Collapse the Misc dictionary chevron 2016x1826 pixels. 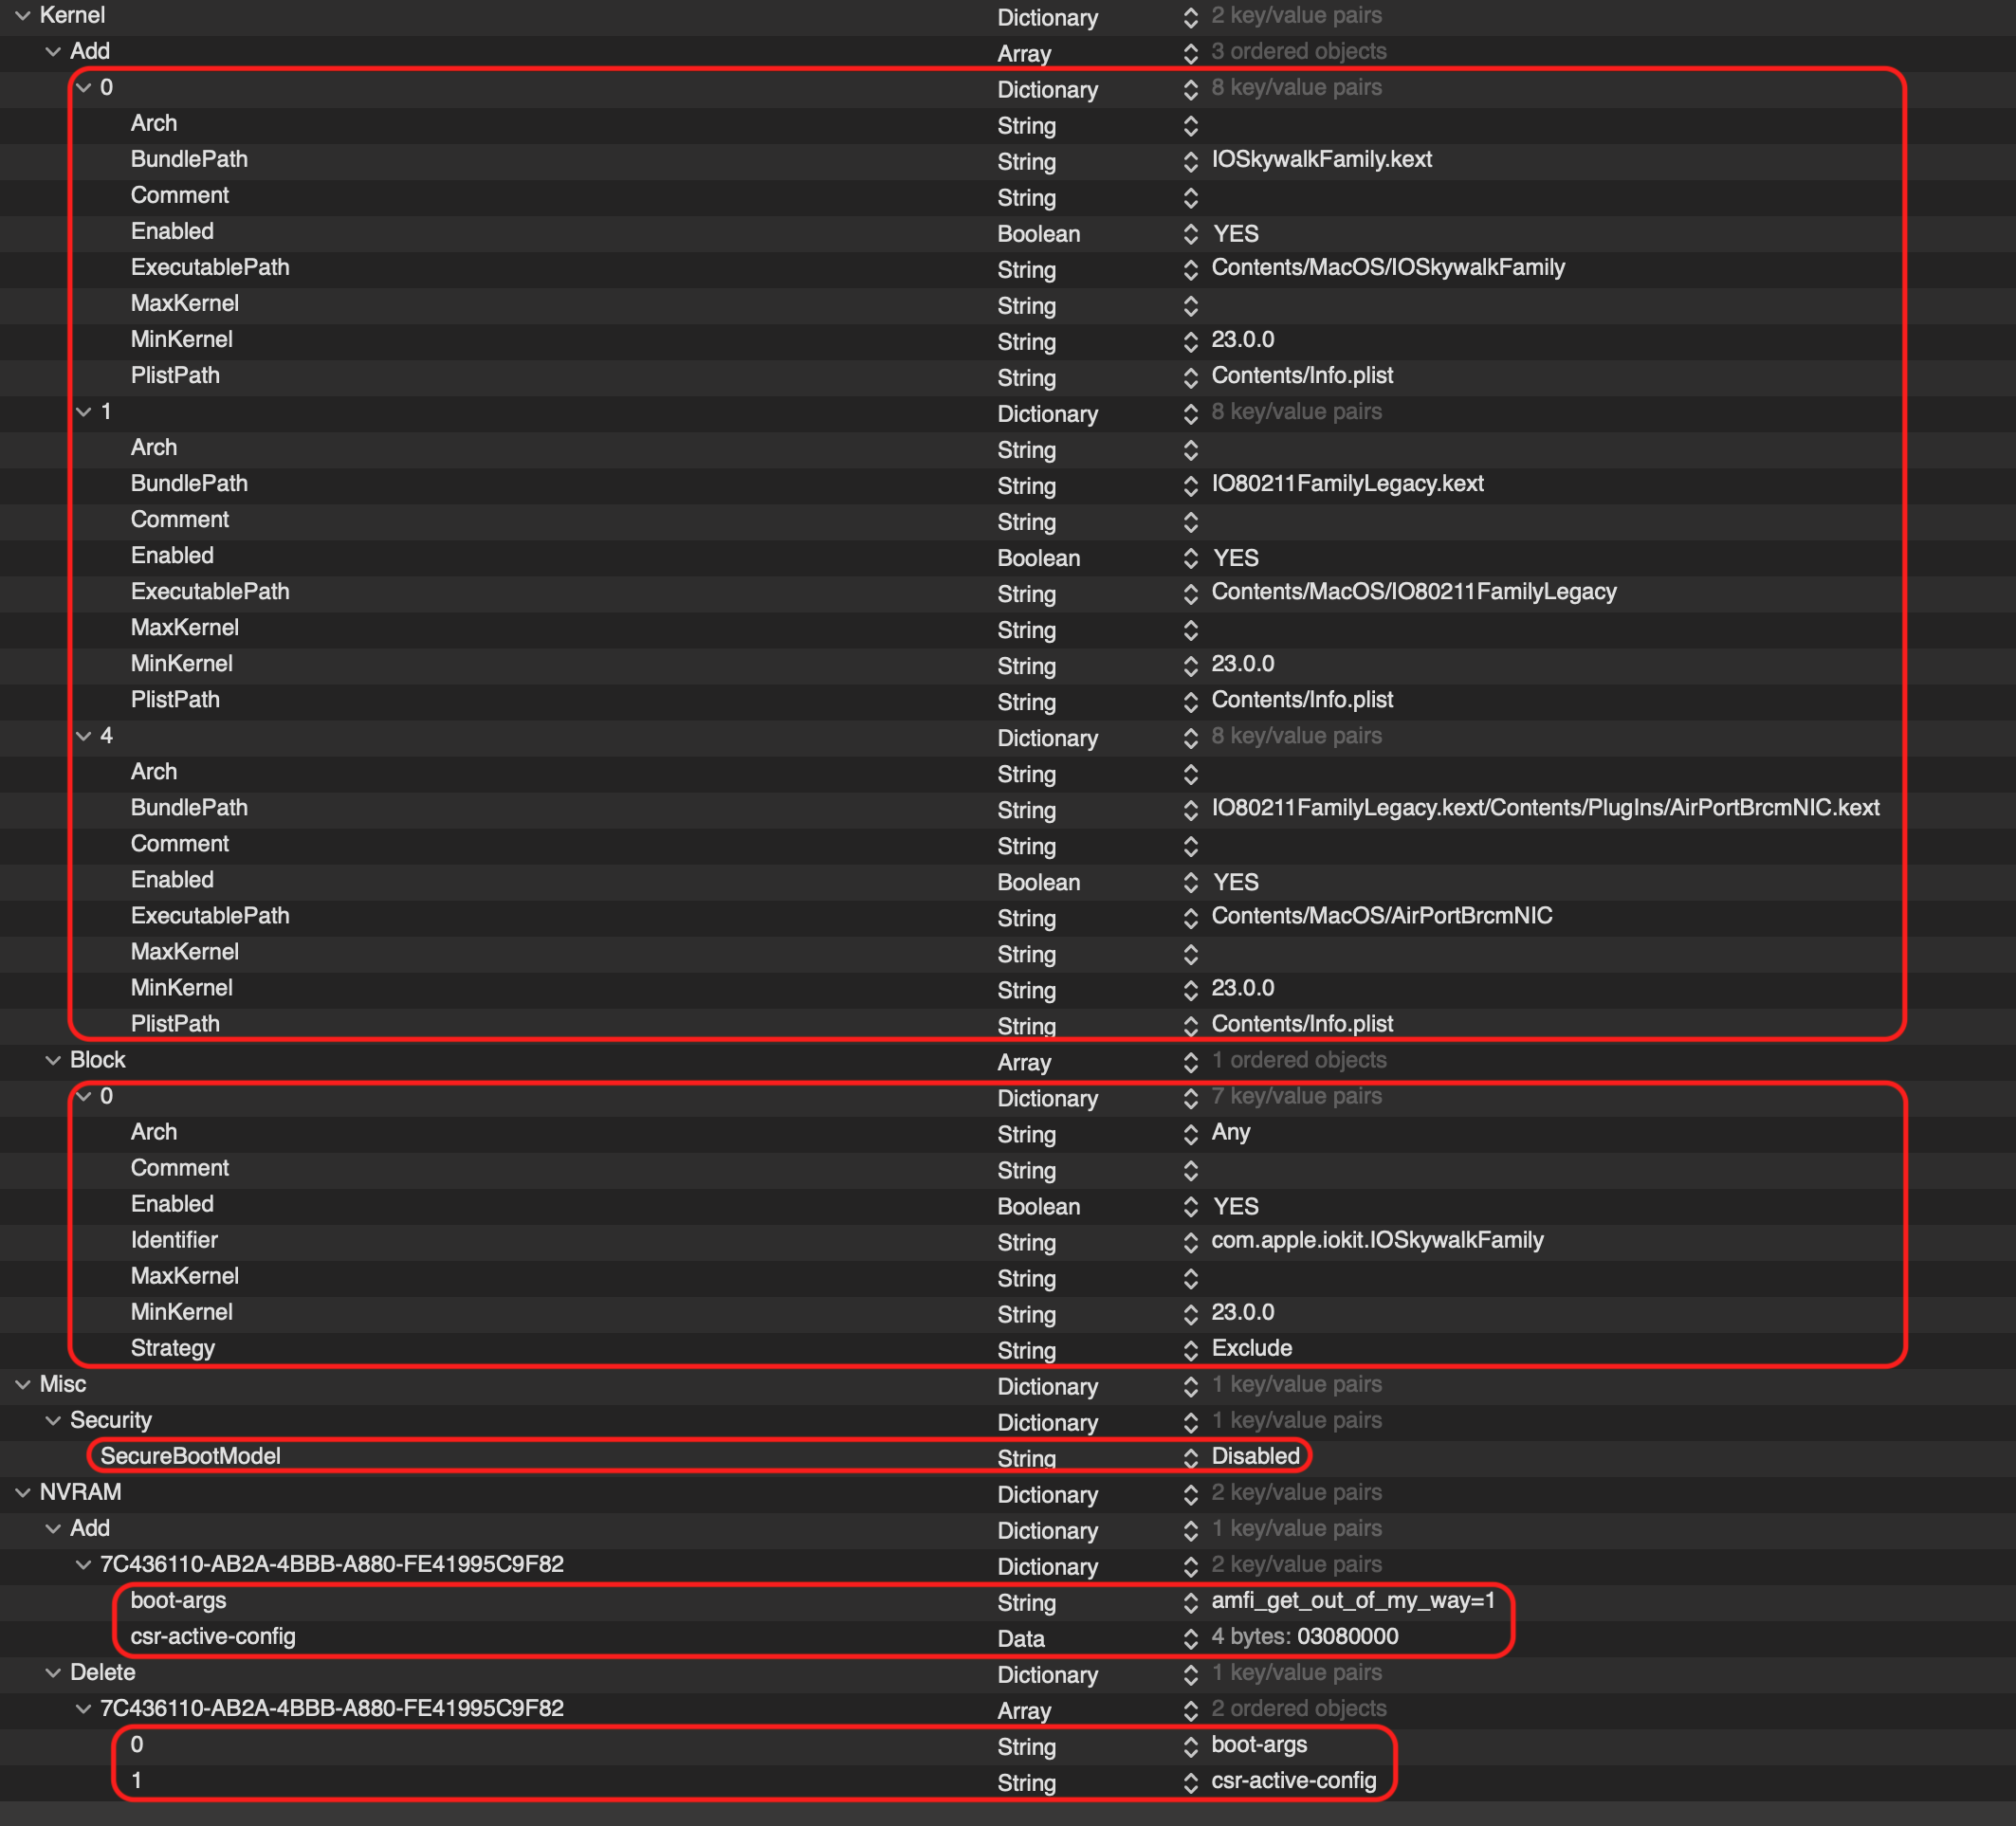pos(23,1385)
